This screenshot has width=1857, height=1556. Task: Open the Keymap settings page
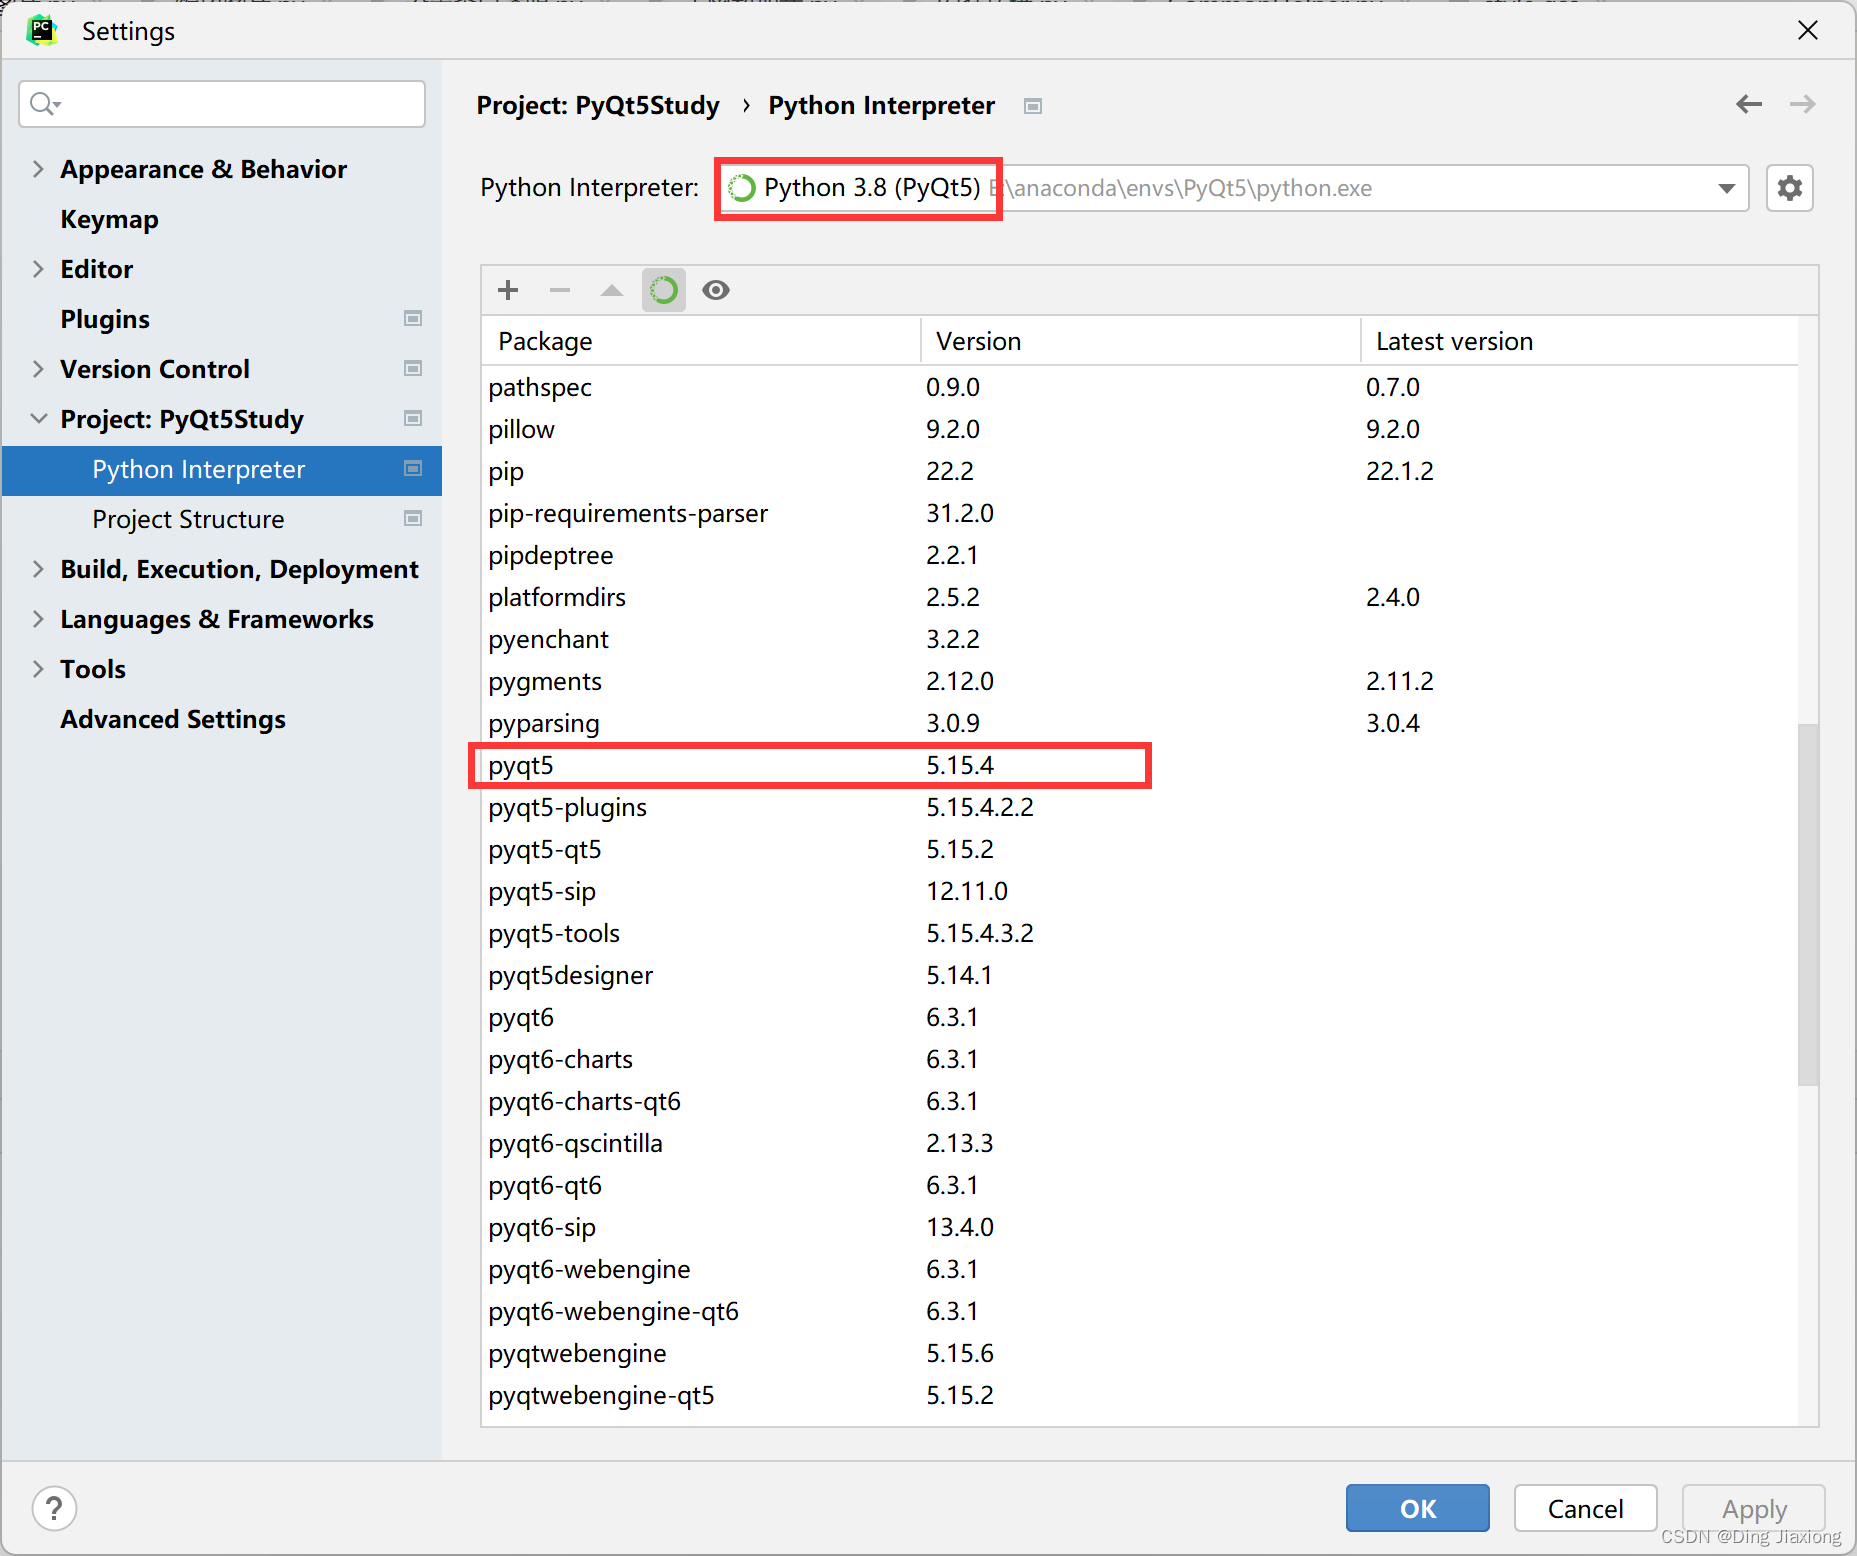coord(109,219)
